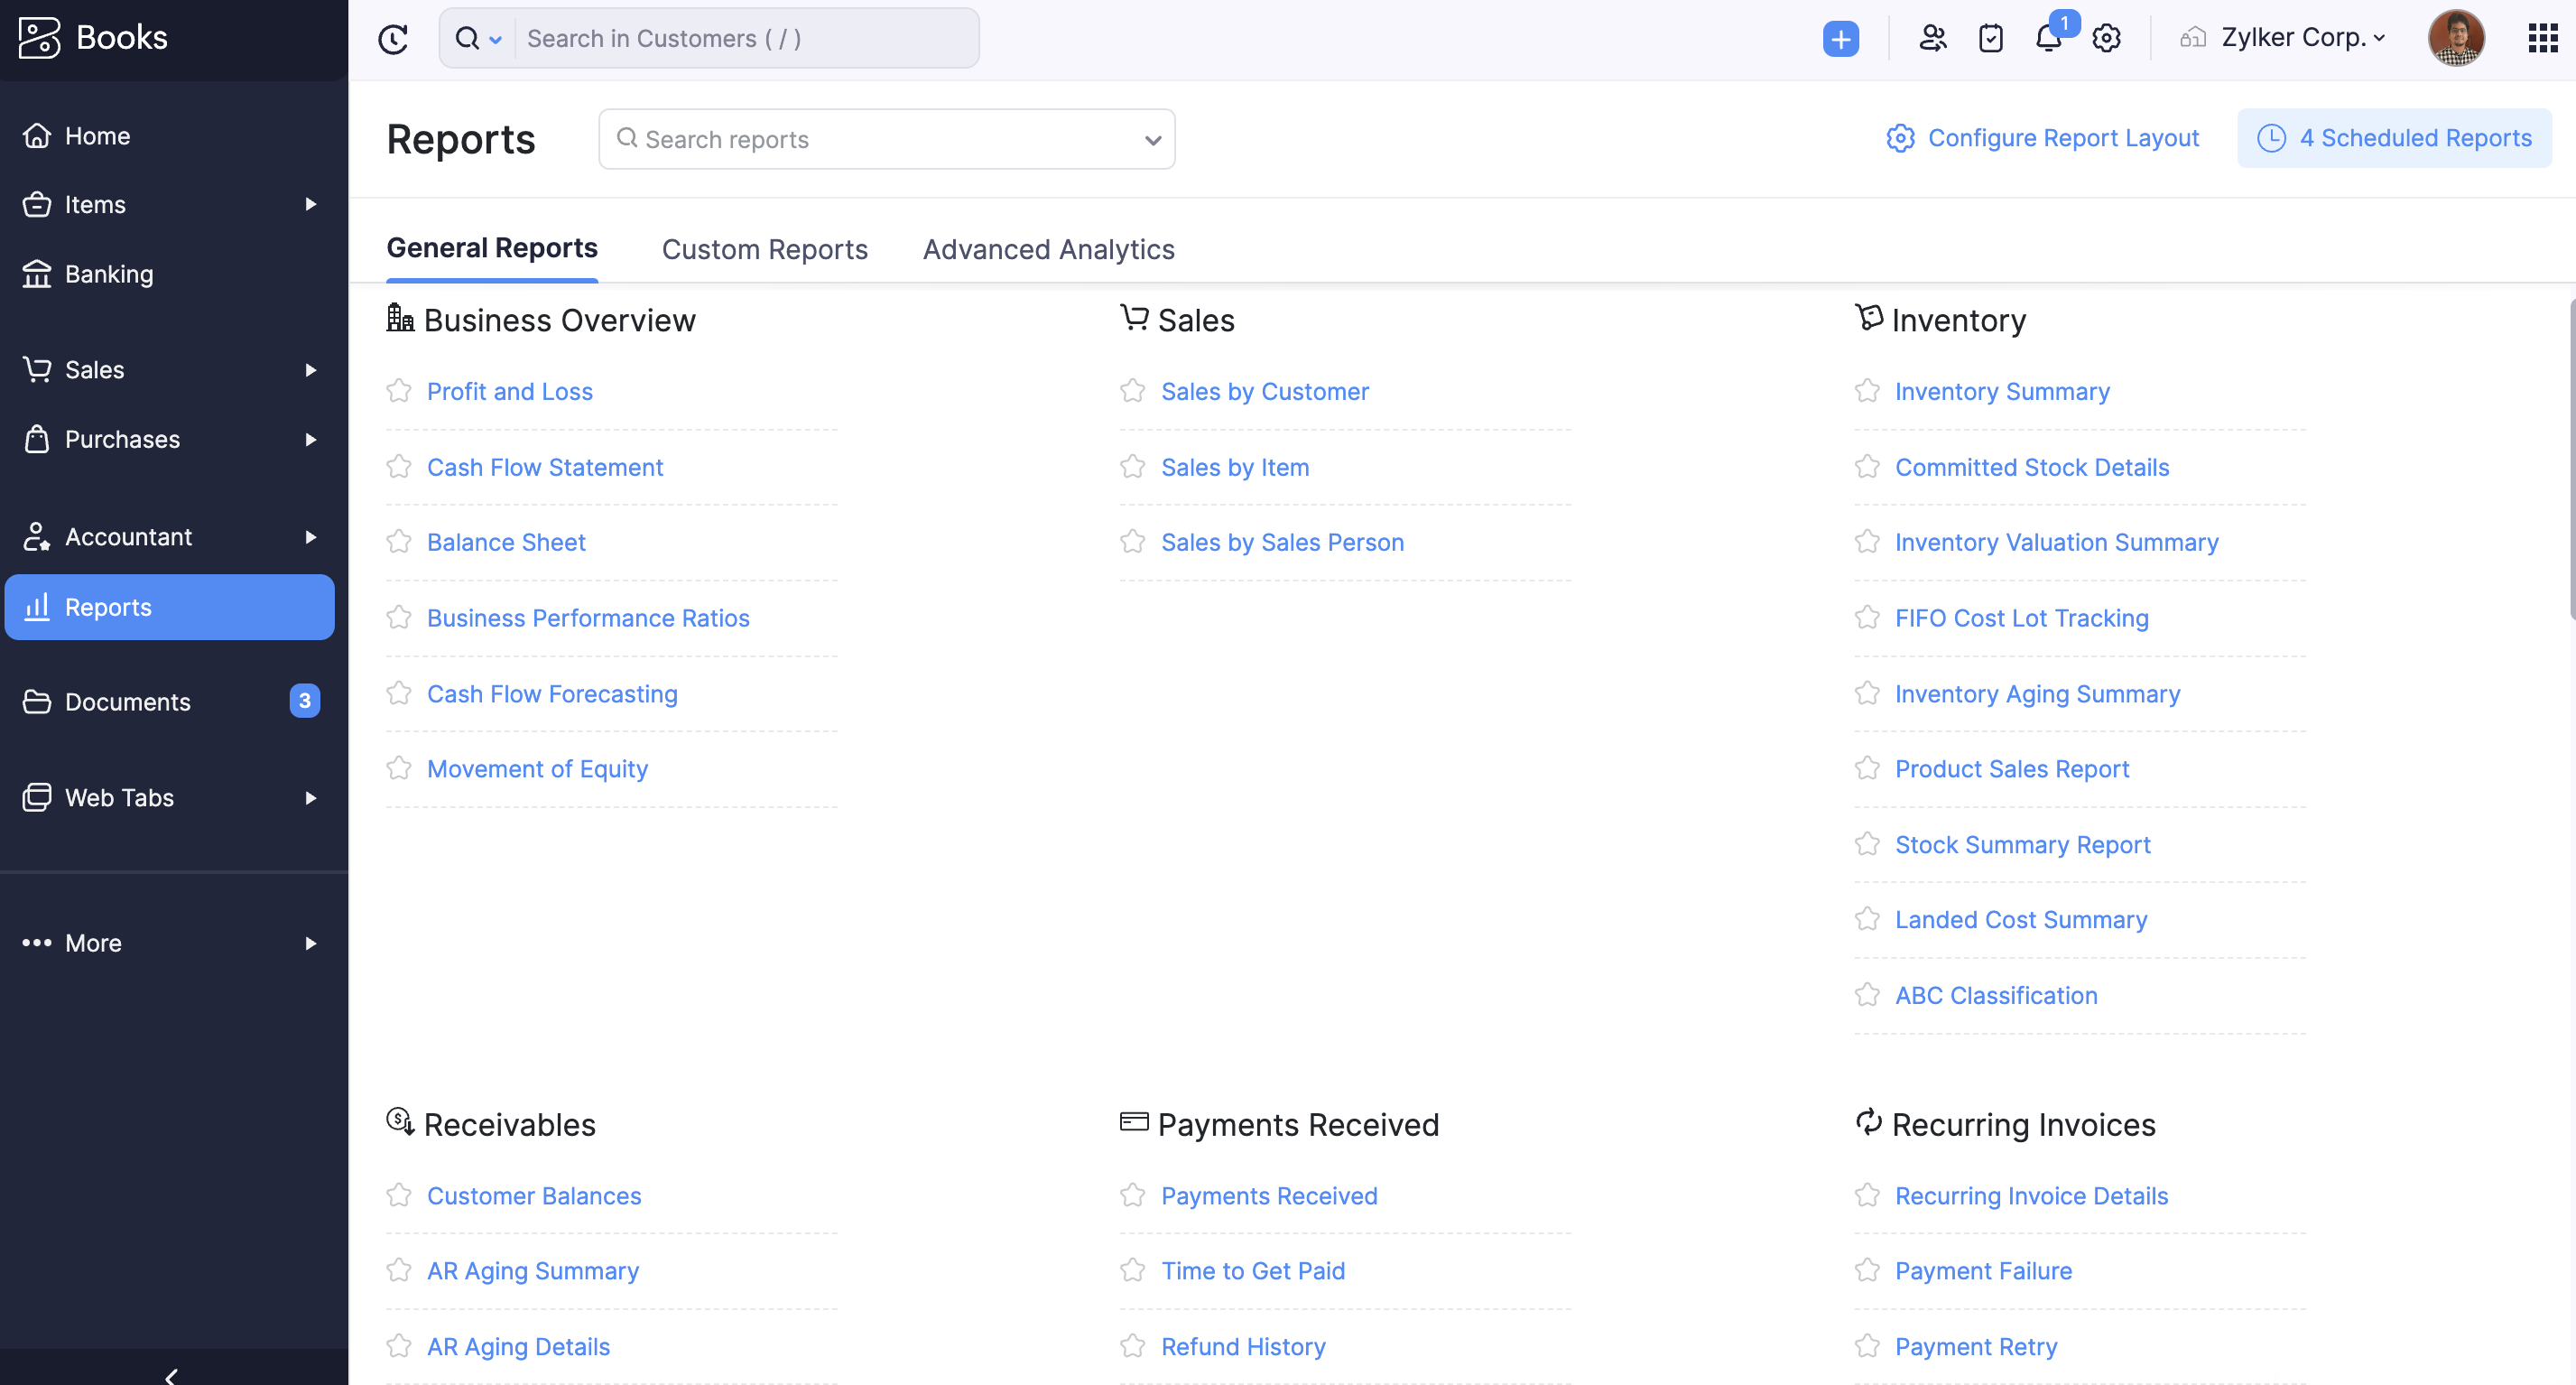Favorite the Profit and Loss report star

point(399,391)
